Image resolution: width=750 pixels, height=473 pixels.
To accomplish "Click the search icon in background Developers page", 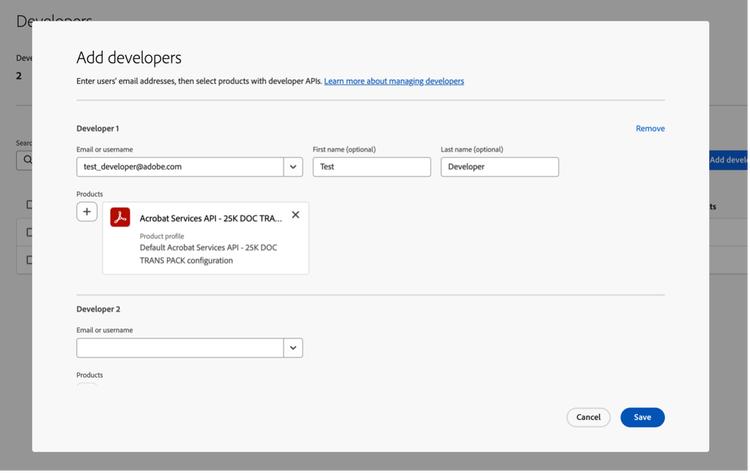I will [x=28, y=160].
